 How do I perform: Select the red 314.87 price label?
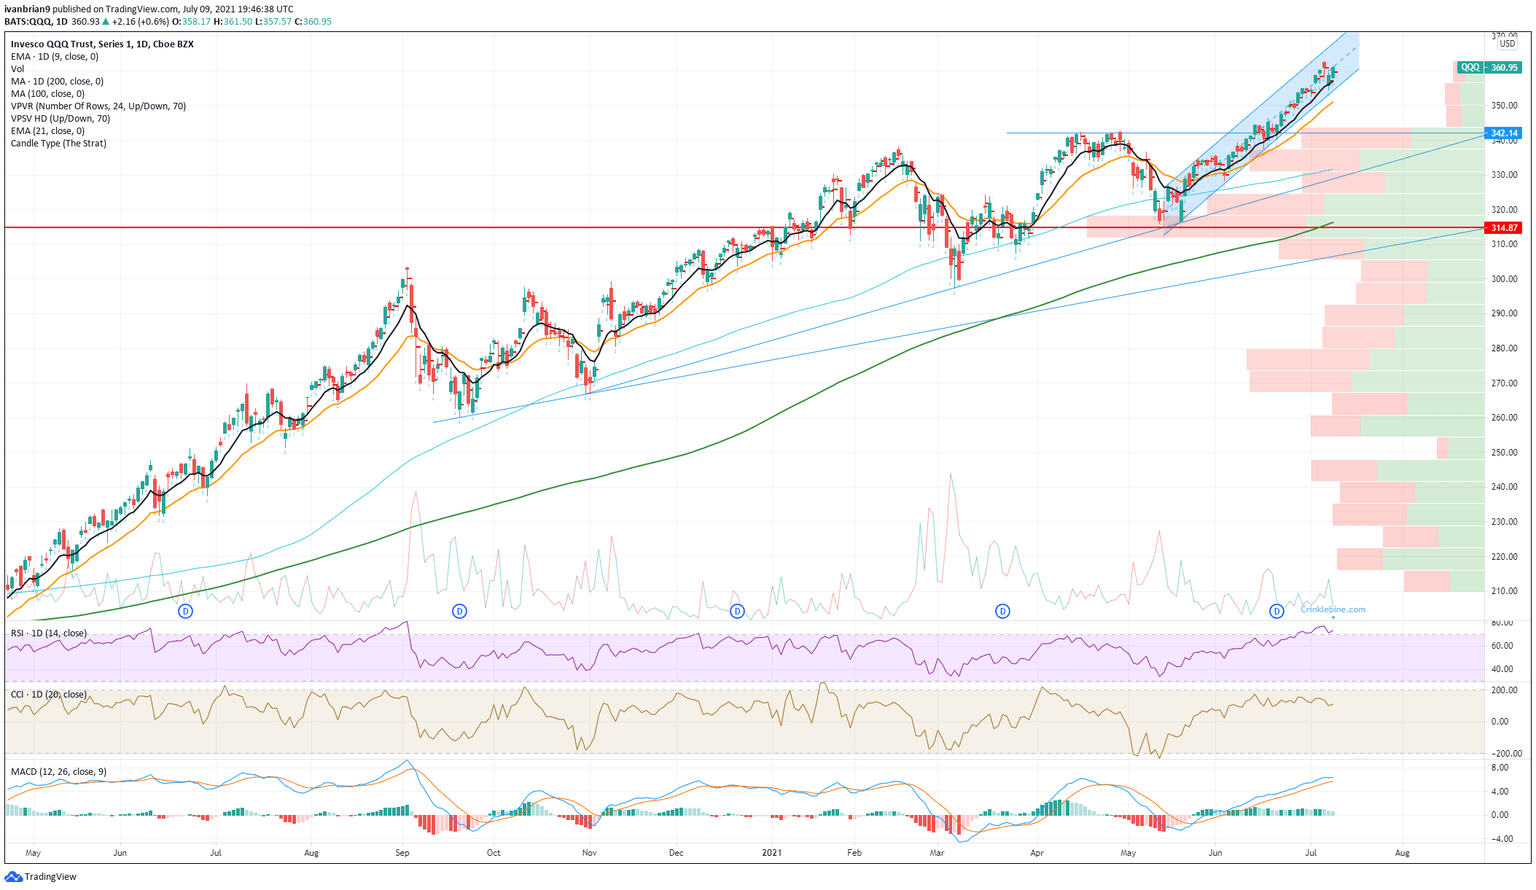1503,228
